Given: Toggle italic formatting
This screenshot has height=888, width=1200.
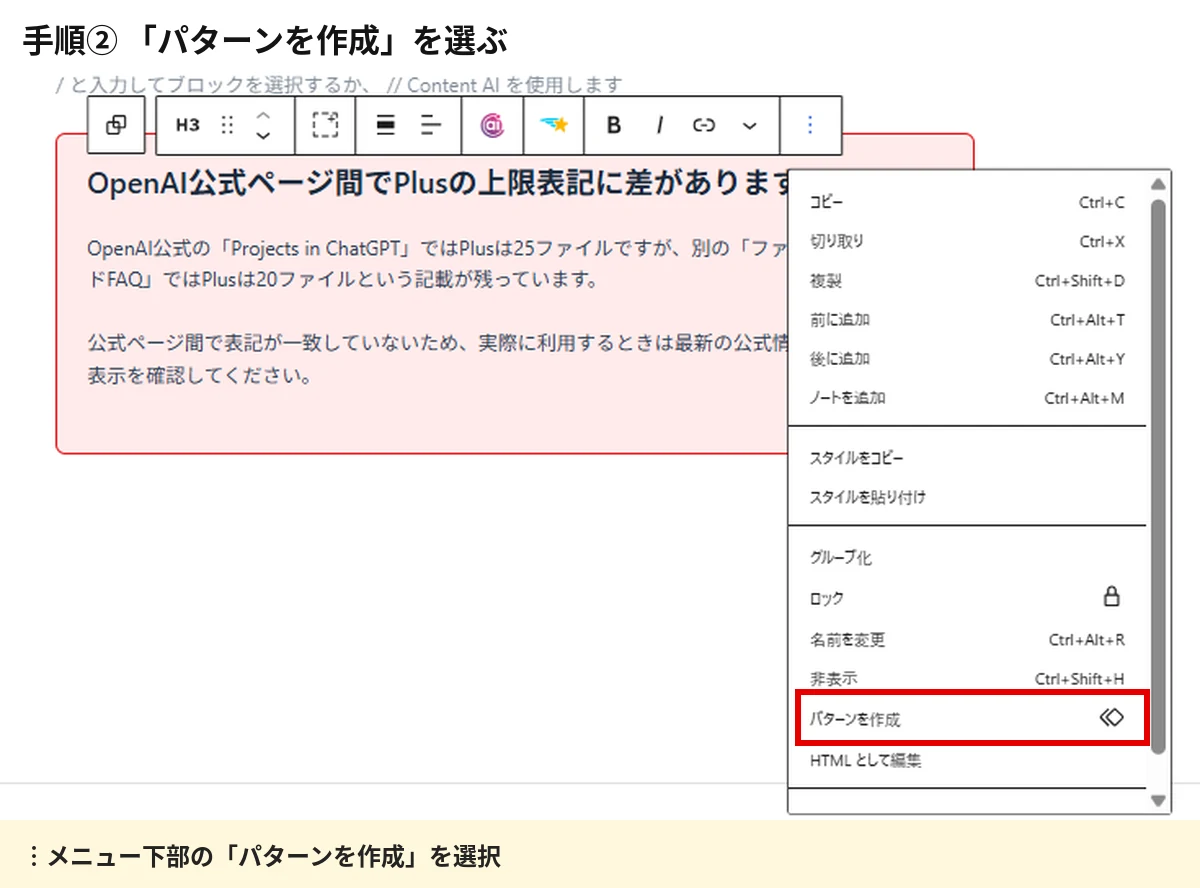Looking at the screenshot, I should [x=660, y=125].
